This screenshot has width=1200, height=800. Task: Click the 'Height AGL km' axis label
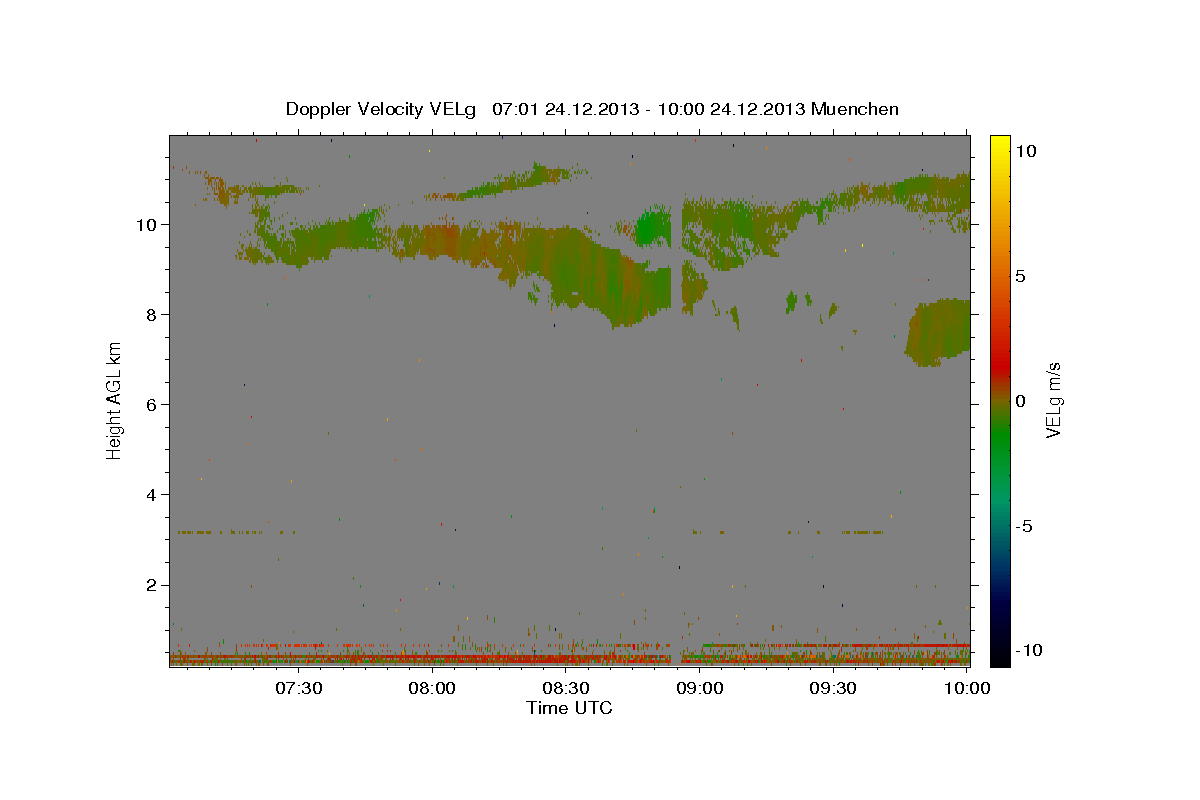tap(115, 399)
